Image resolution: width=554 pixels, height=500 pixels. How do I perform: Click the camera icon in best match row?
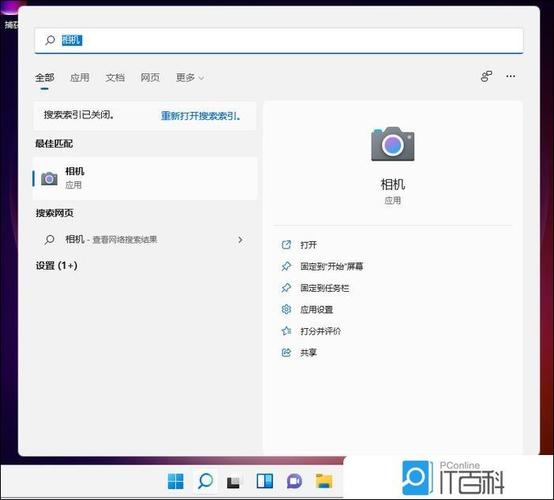coord(49,179)
